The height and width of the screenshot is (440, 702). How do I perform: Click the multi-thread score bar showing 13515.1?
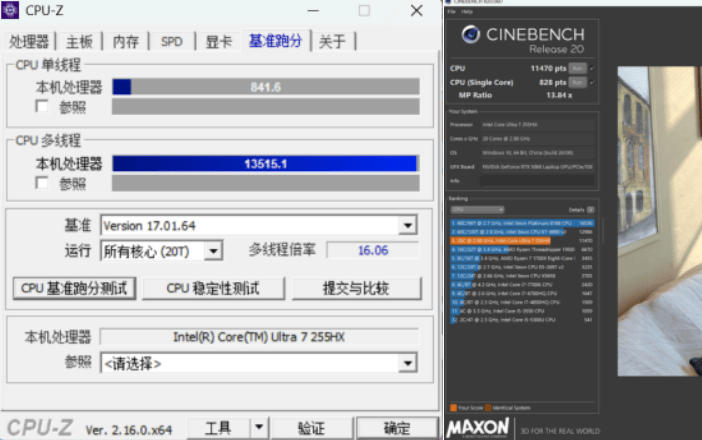[266, 163]
